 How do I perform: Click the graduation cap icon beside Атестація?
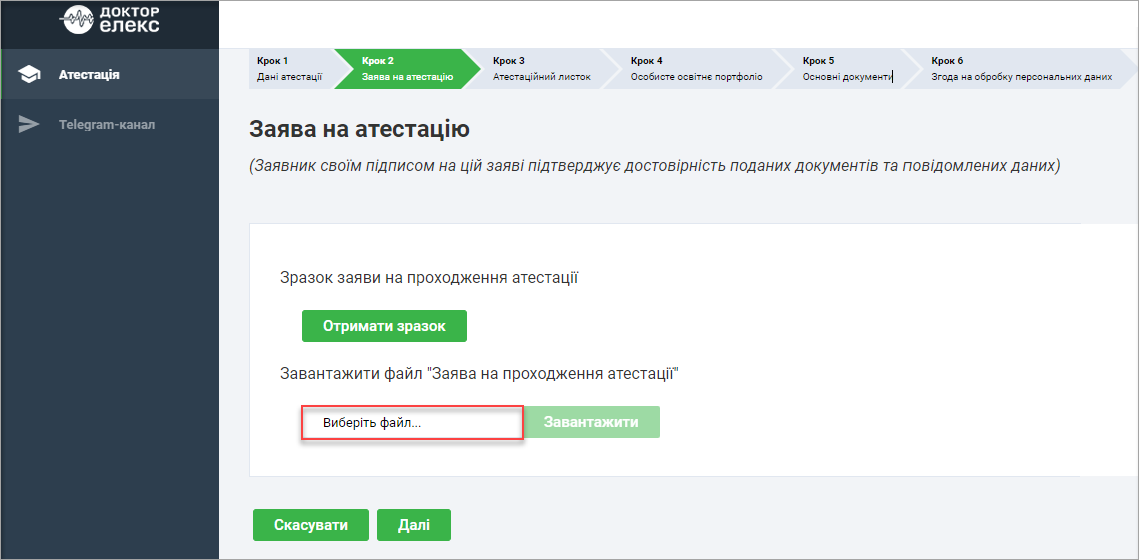[30, 75]
